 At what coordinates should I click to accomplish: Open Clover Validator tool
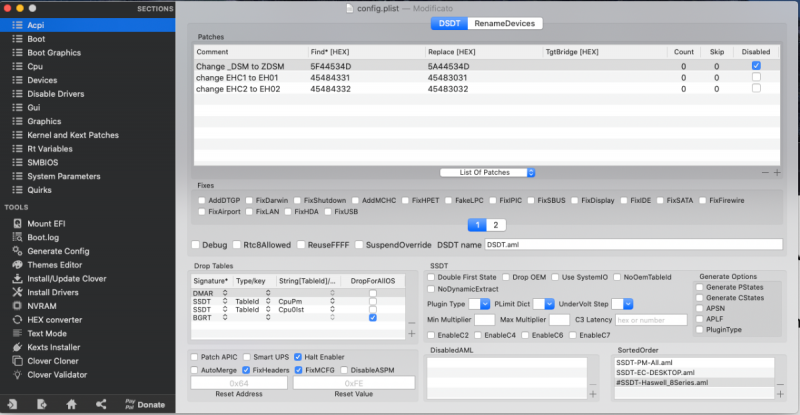tap(59, 375)
